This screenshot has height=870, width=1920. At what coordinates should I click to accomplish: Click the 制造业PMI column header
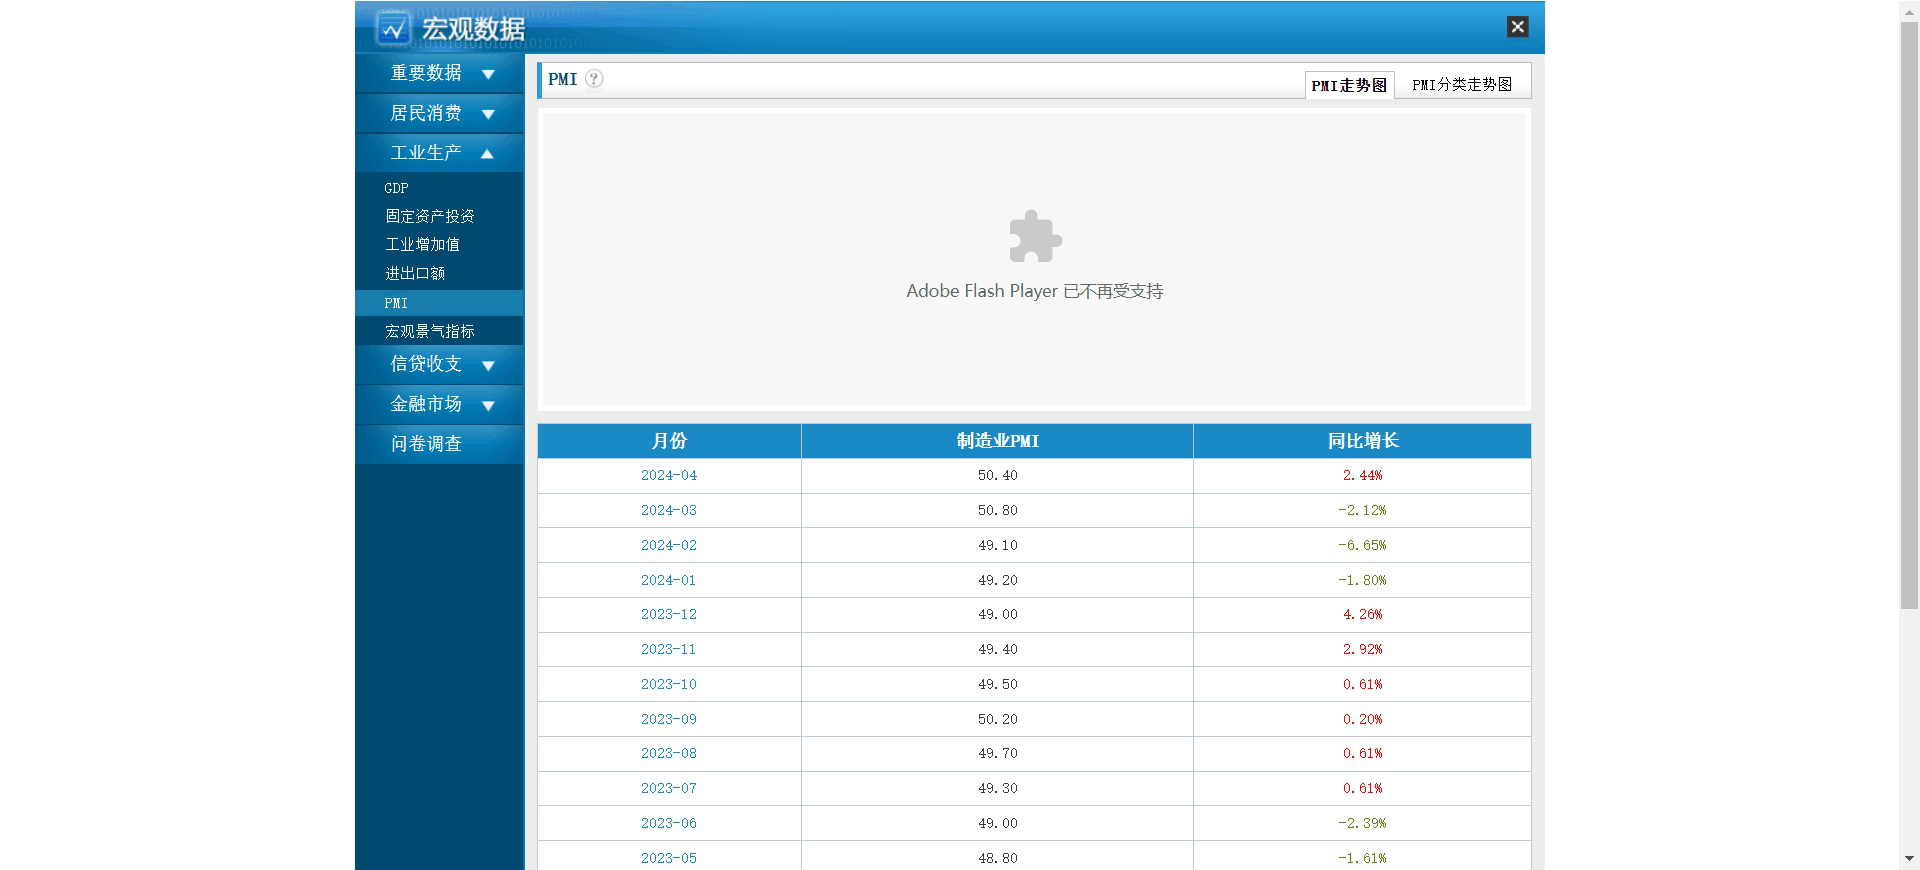997,441
